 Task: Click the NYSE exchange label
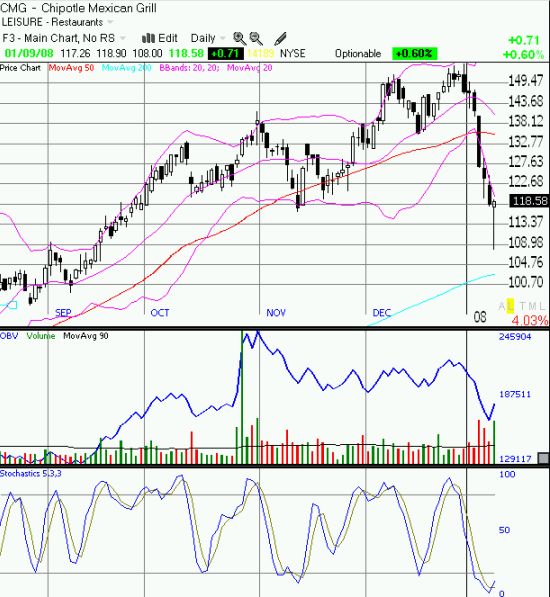[x=292, y=53]
